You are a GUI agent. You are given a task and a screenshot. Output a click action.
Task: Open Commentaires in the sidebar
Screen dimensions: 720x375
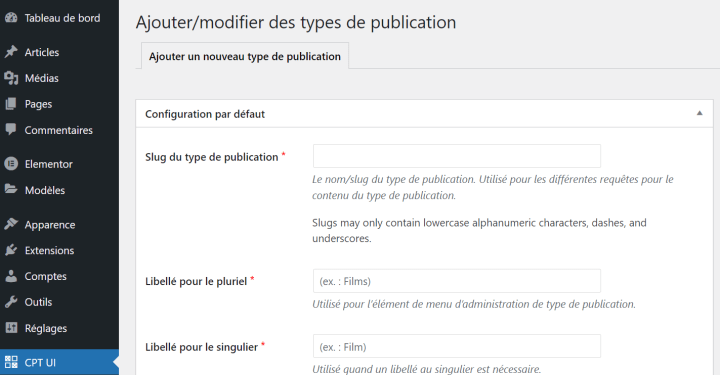pyautogui.click(x=59, y=130)
